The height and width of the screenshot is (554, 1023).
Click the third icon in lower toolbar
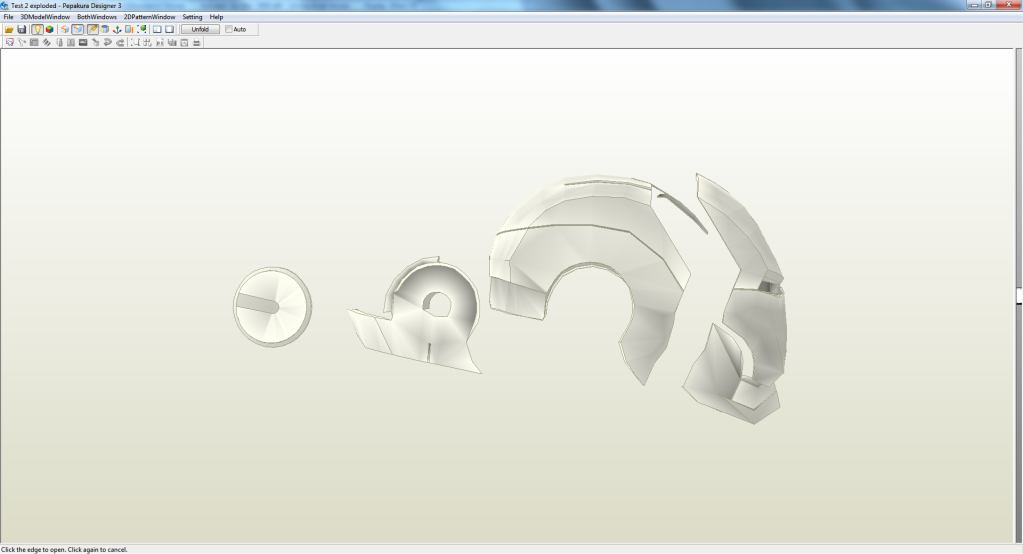pyautogui.click(x=34, y=42)
